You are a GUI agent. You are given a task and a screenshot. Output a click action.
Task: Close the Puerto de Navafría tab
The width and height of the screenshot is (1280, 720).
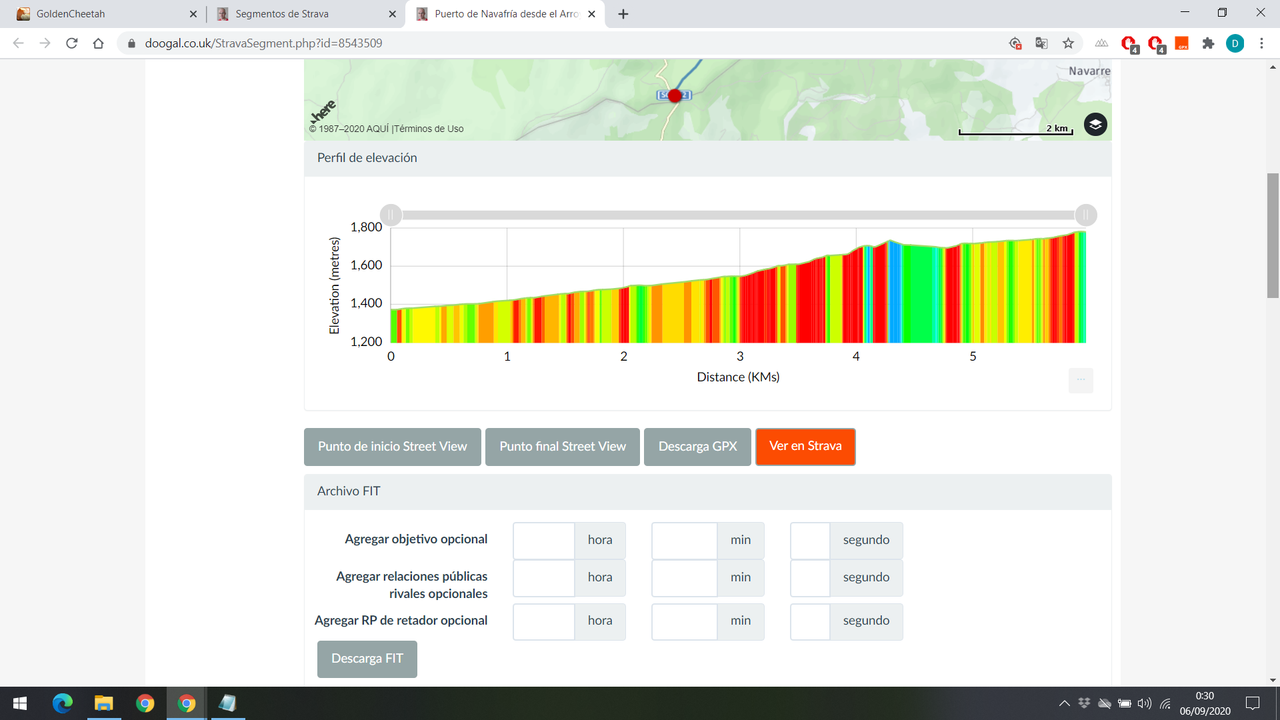591,14
